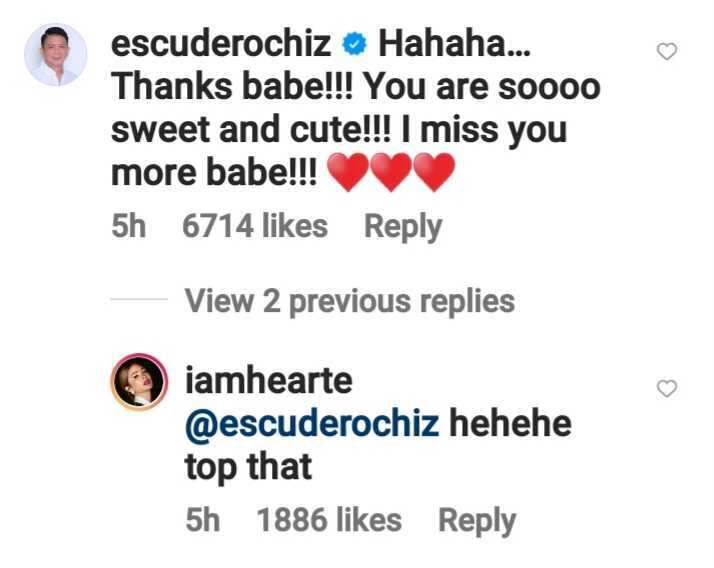The image size is (714, 568).
Task: Select the 'hehehe top that' reply text
Action: click(x=378, y=445)
